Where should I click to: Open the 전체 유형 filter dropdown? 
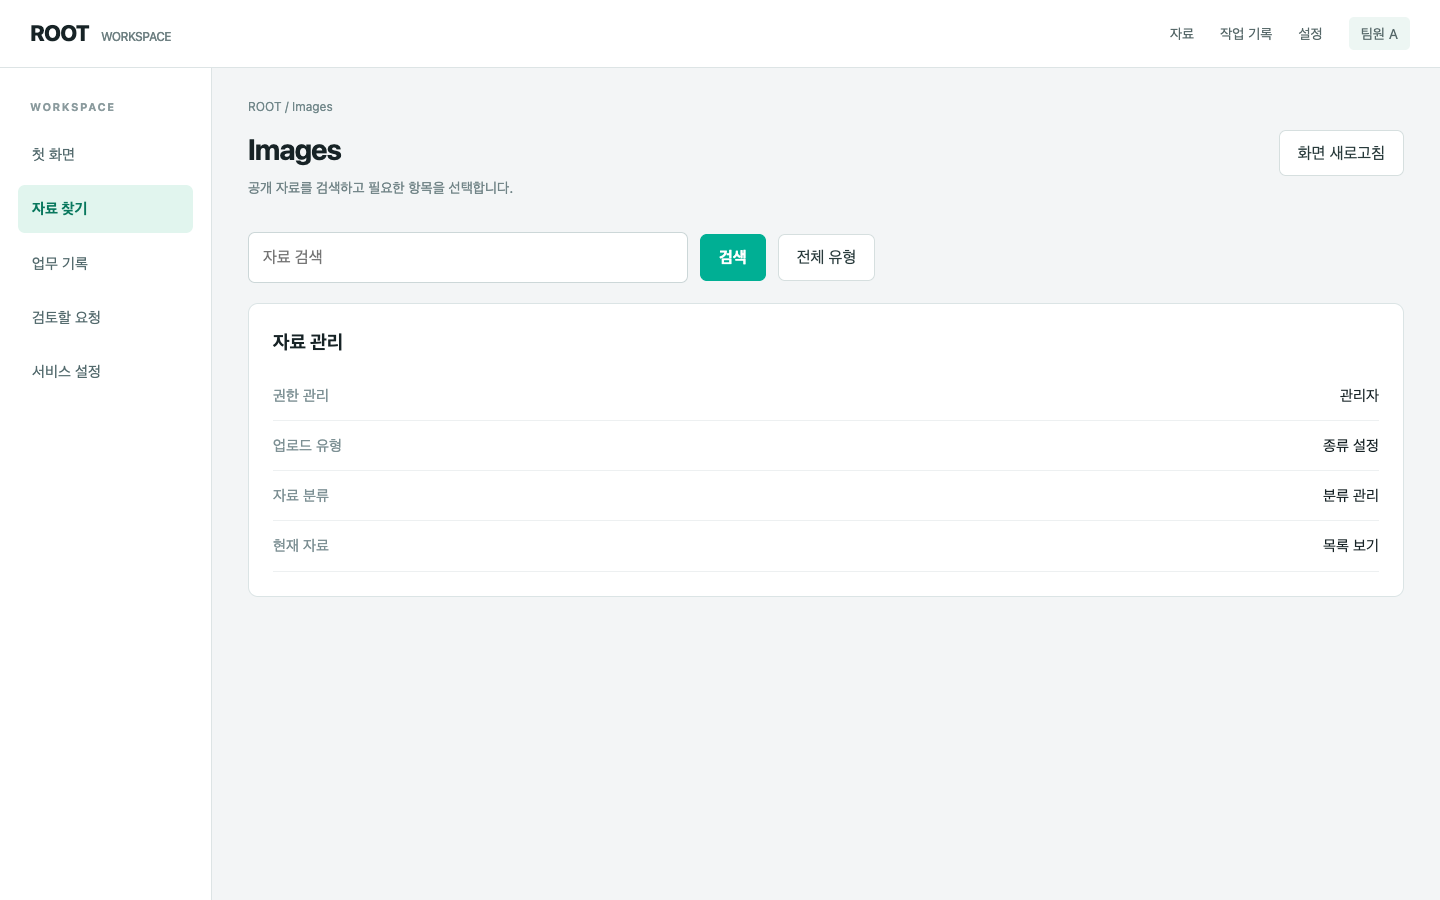tap(826, 257)
